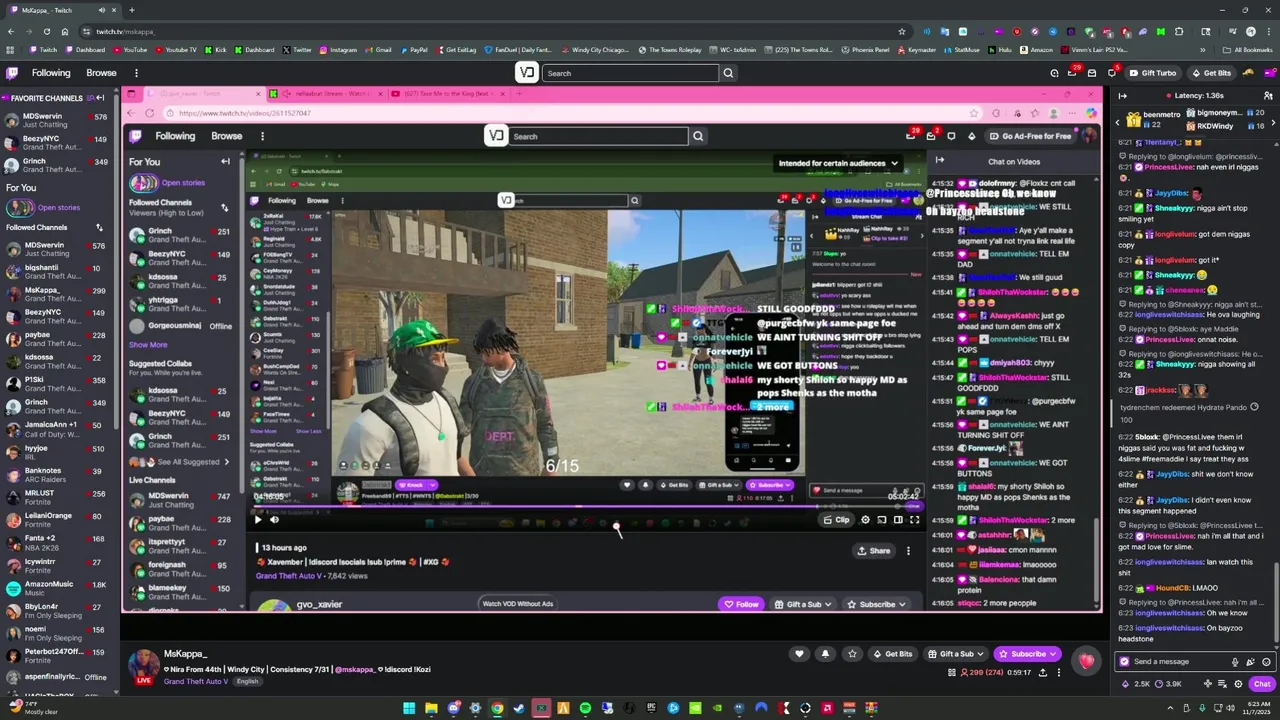
Task: Open the Following page in outer Twitch nav
Action: (x=51, y=73)
